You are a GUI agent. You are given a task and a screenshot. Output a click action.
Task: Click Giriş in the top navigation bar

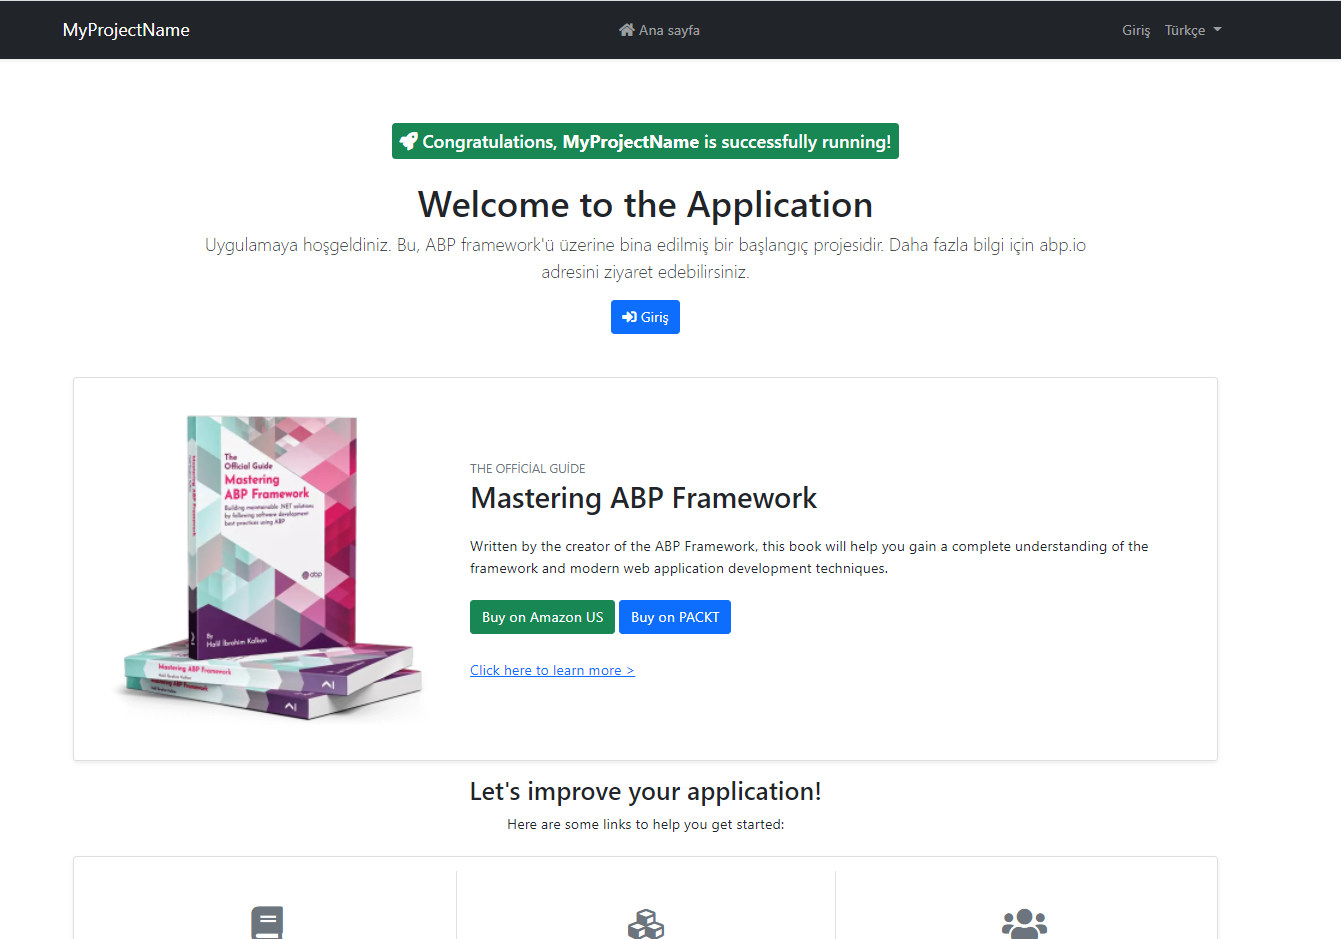pyautogui.click(x=1136, y=30)
